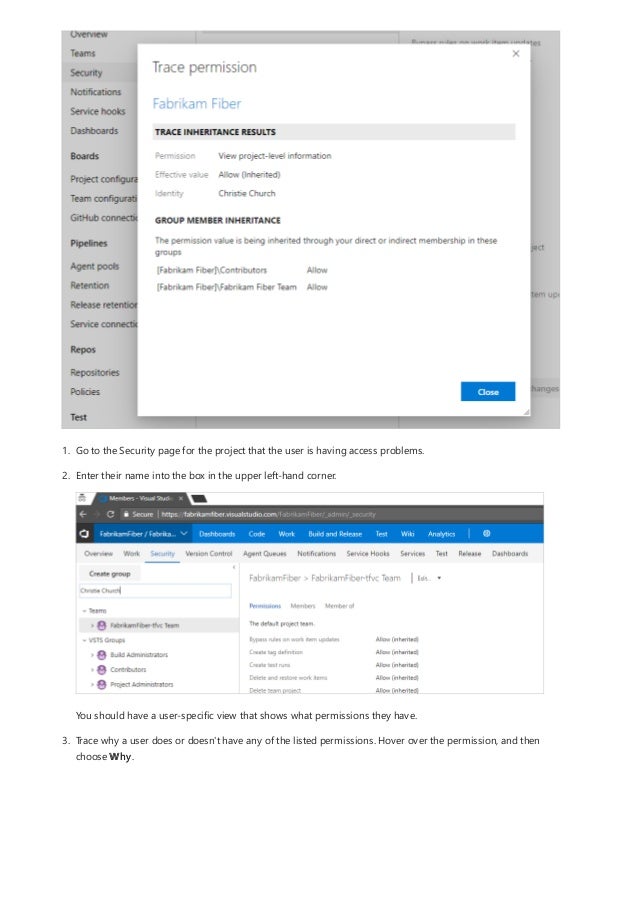638x903 pixels.
Task: Click the FabrikamFiber-tfvc Team group icon
Action: tap(102, 625)
